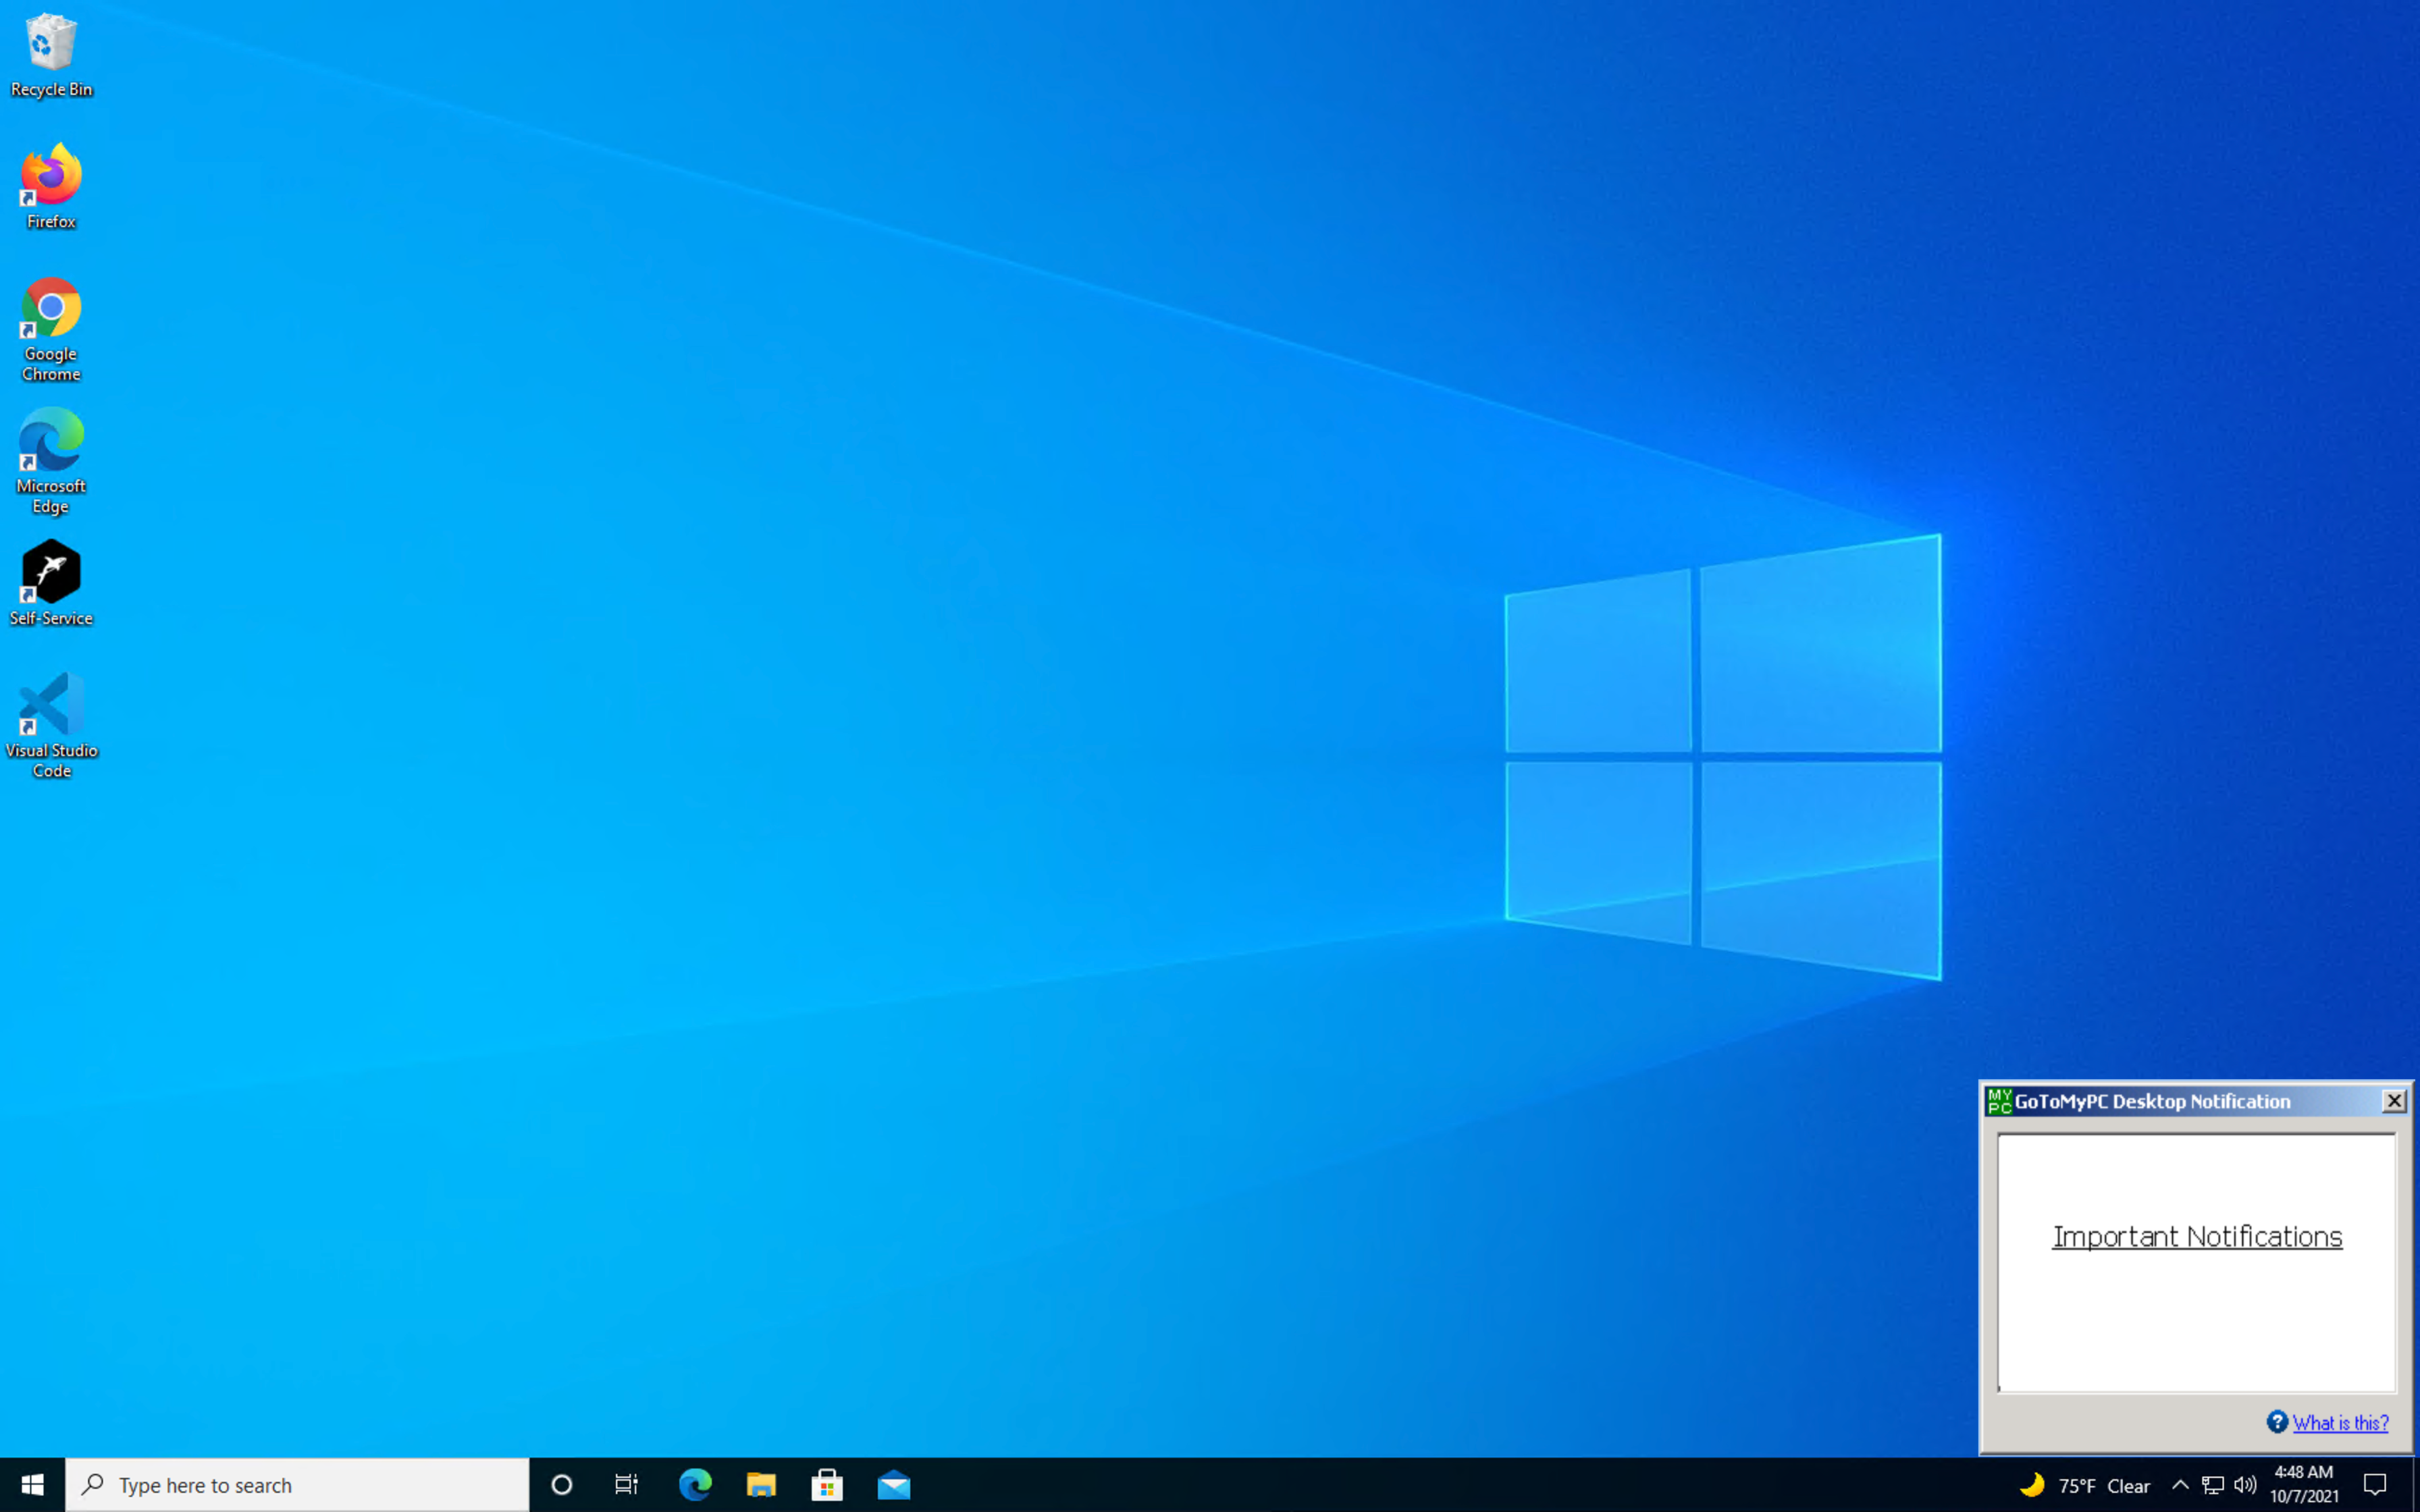
Task: Launch Microsoft Store from the taskbar
Action: (x=827, y=1485)
